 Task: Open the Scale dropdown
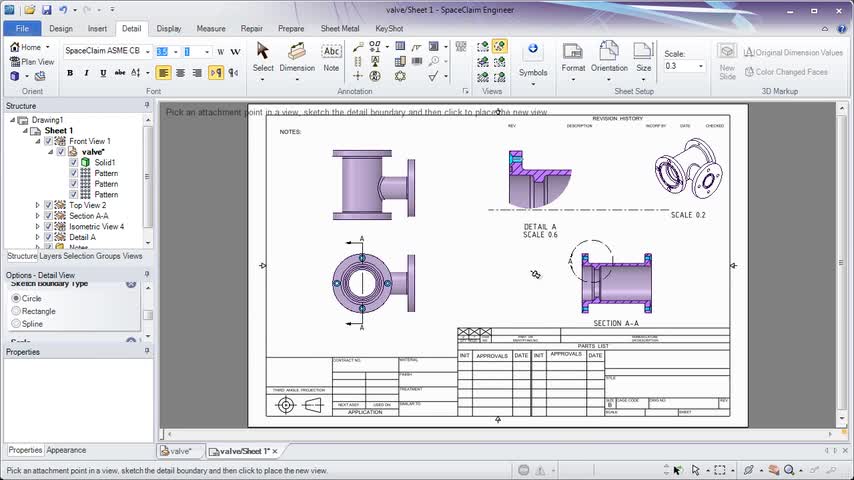tap(700, 66)
